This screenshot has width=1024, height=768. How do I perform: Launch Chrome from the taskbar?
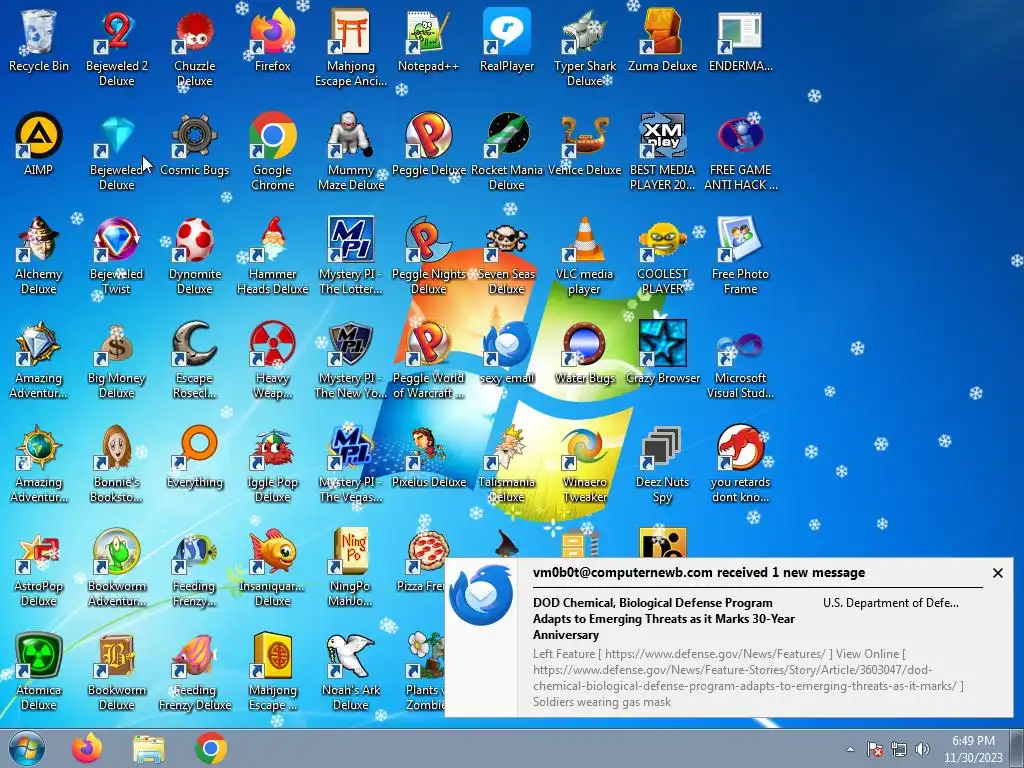click(x=210, y=748)
